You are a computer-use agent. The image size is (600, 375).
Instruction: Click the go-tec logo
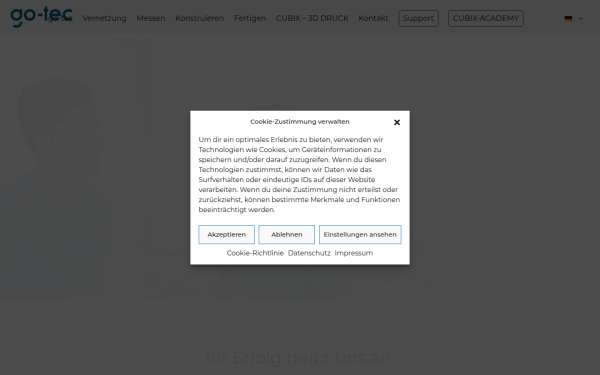tap(41, 17)
